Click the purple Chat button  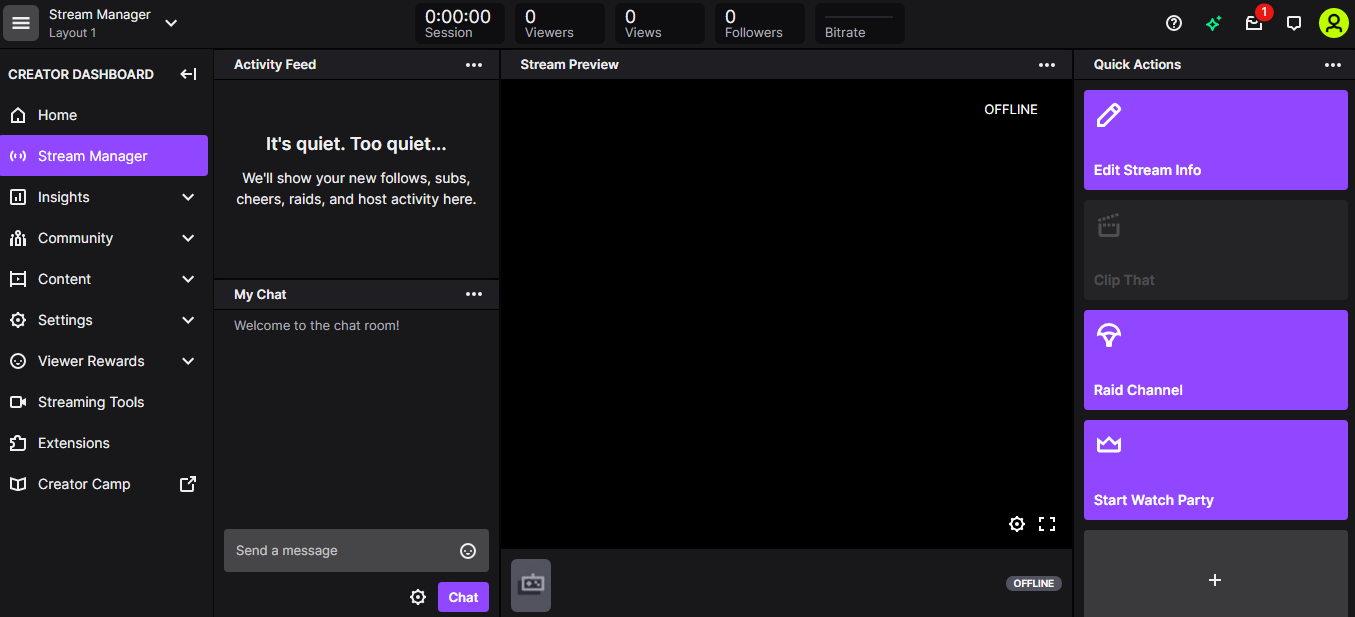click(x=463, y=597)
